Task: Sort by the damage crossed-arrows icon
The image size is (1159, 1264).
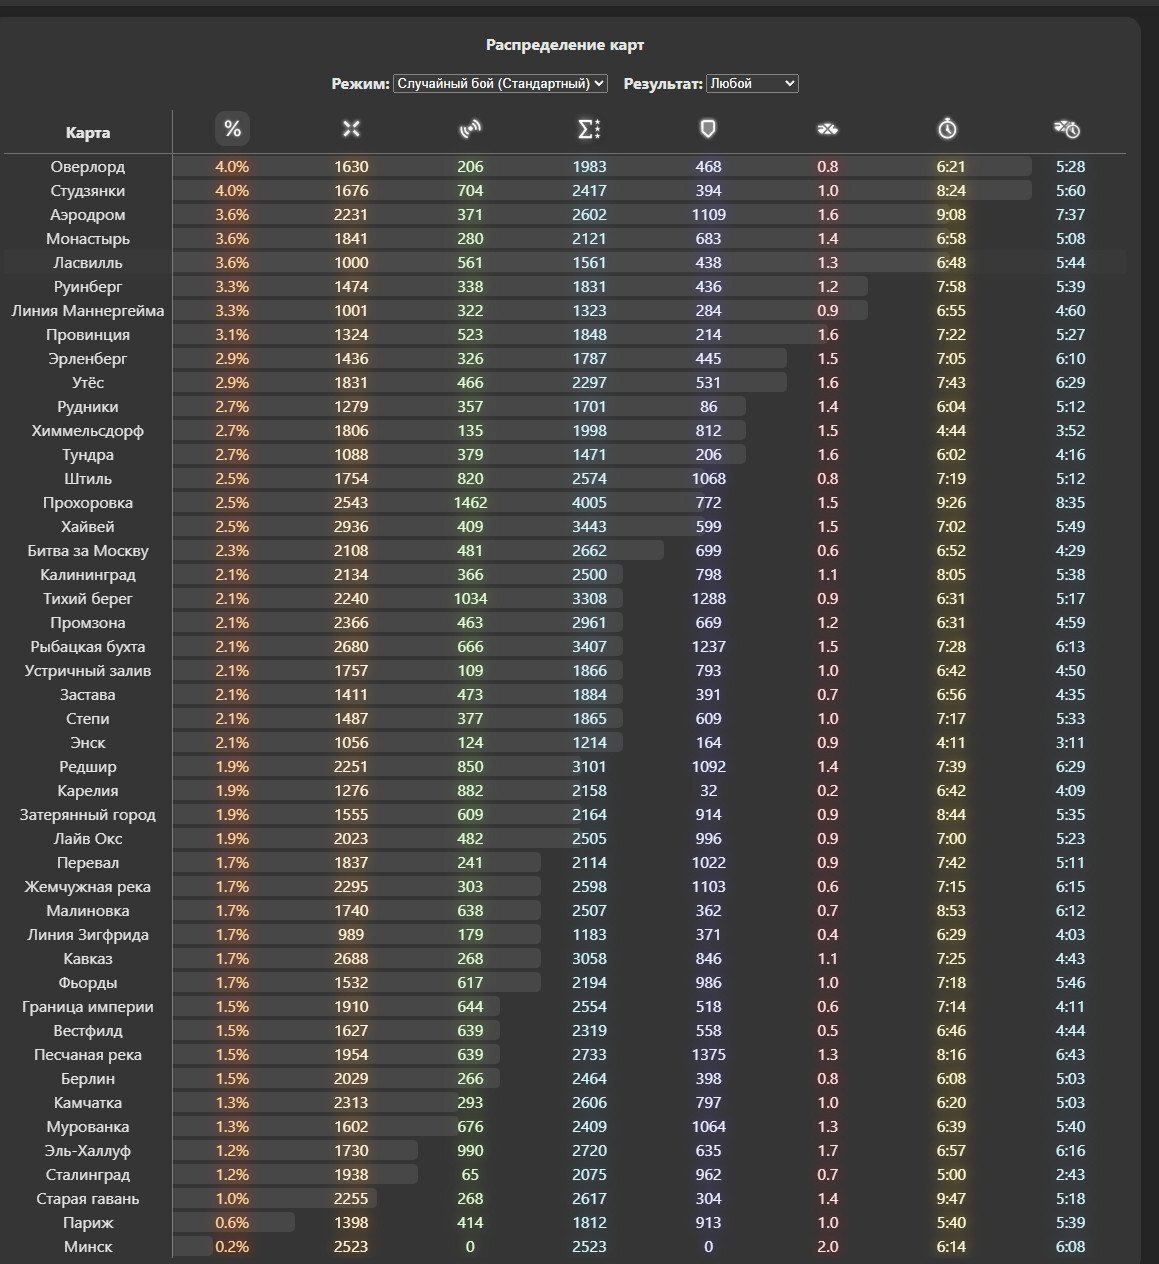Action: click(351, 128)
